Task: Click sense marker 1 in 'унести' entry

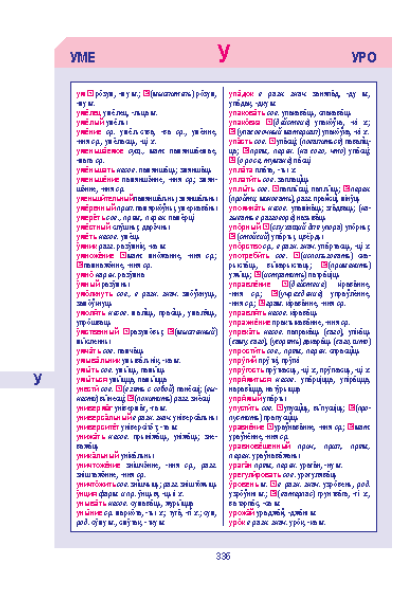Action: (x=119, y=389)
